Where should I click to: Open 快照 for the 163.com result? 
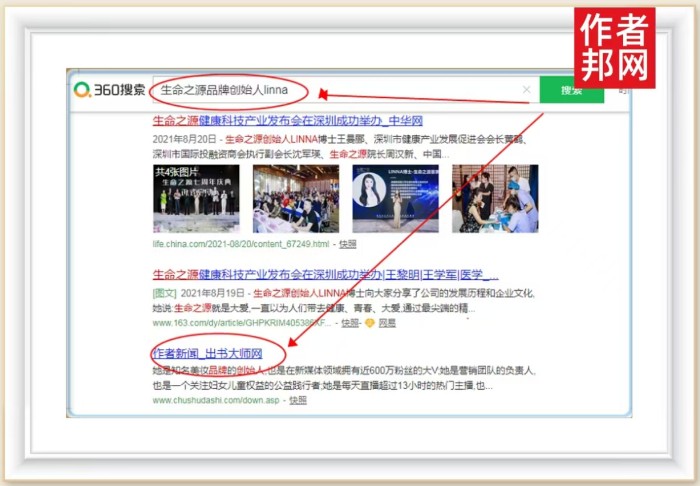pyautogui.click(x=350, y=323)
